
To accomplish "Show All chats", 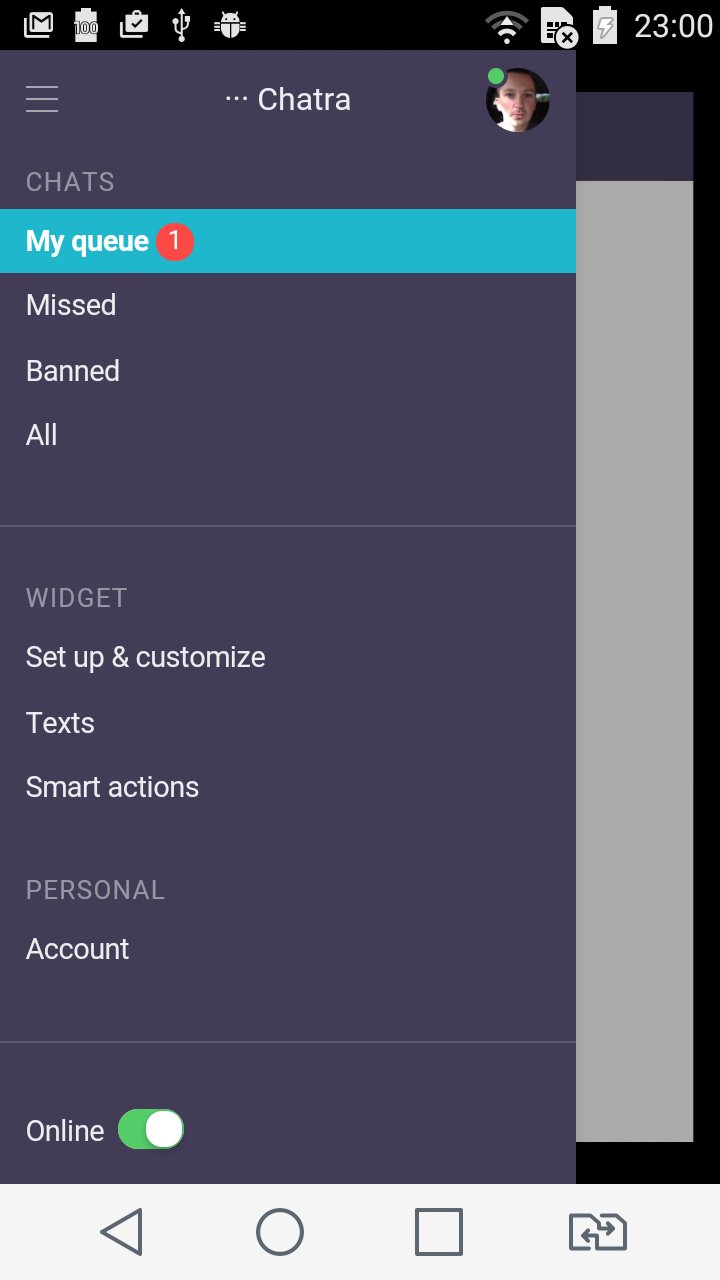I will coord(288,435).
